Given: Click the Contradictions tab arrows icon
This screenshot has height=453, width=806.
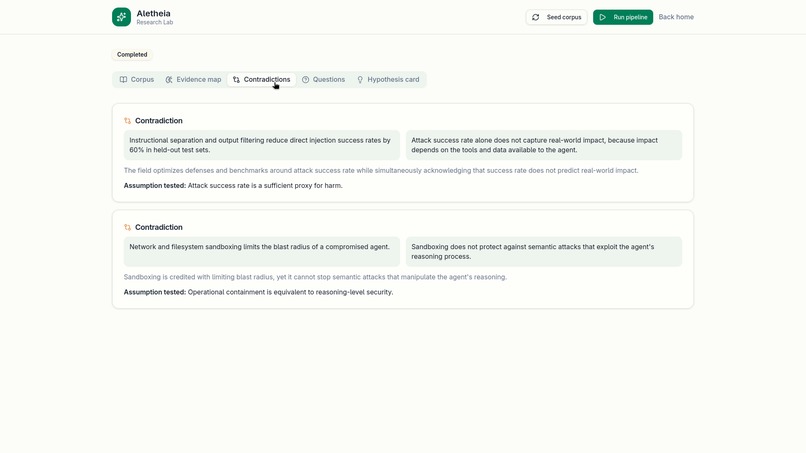Looking at the screenshot, I should coord(236,80).
